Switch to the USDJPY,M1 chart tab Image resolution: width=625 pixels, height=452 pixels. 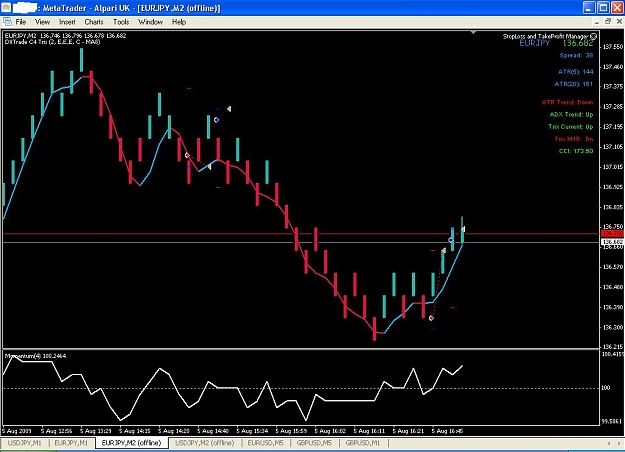25,443
